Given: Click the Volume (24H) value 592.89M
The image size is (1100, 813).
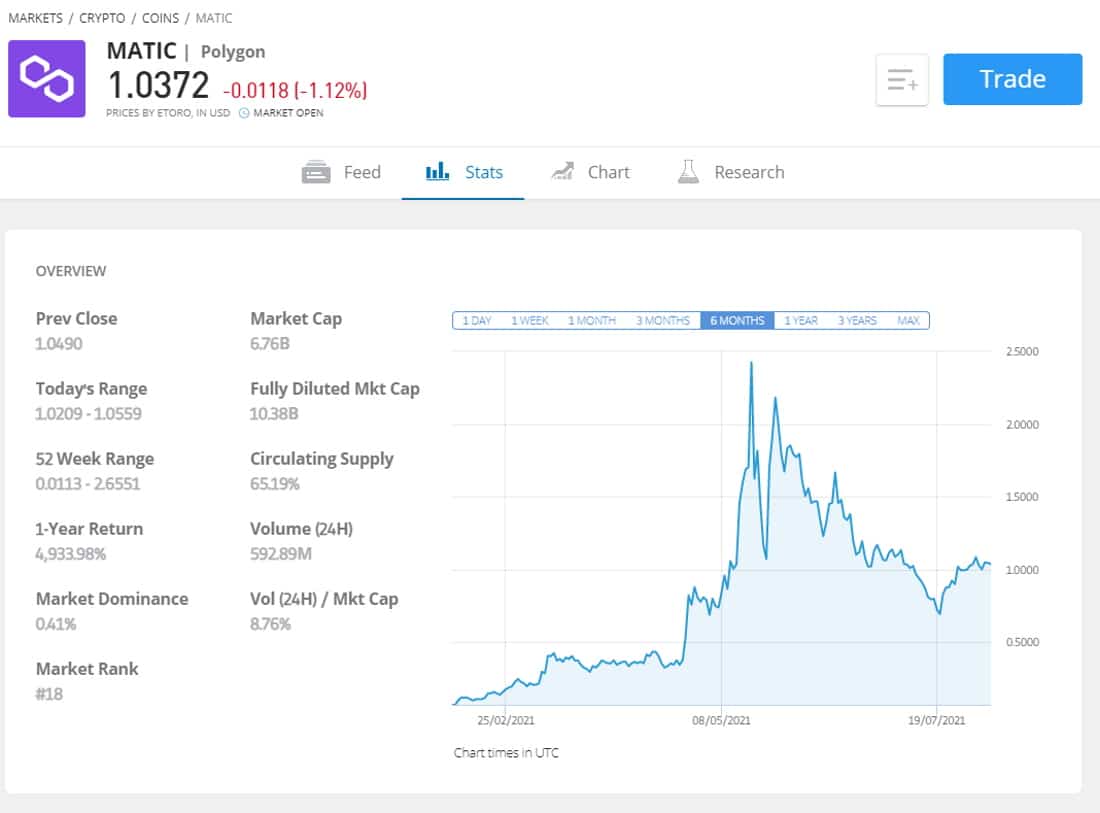Looking at the screenshot, I should click(281, 554).
